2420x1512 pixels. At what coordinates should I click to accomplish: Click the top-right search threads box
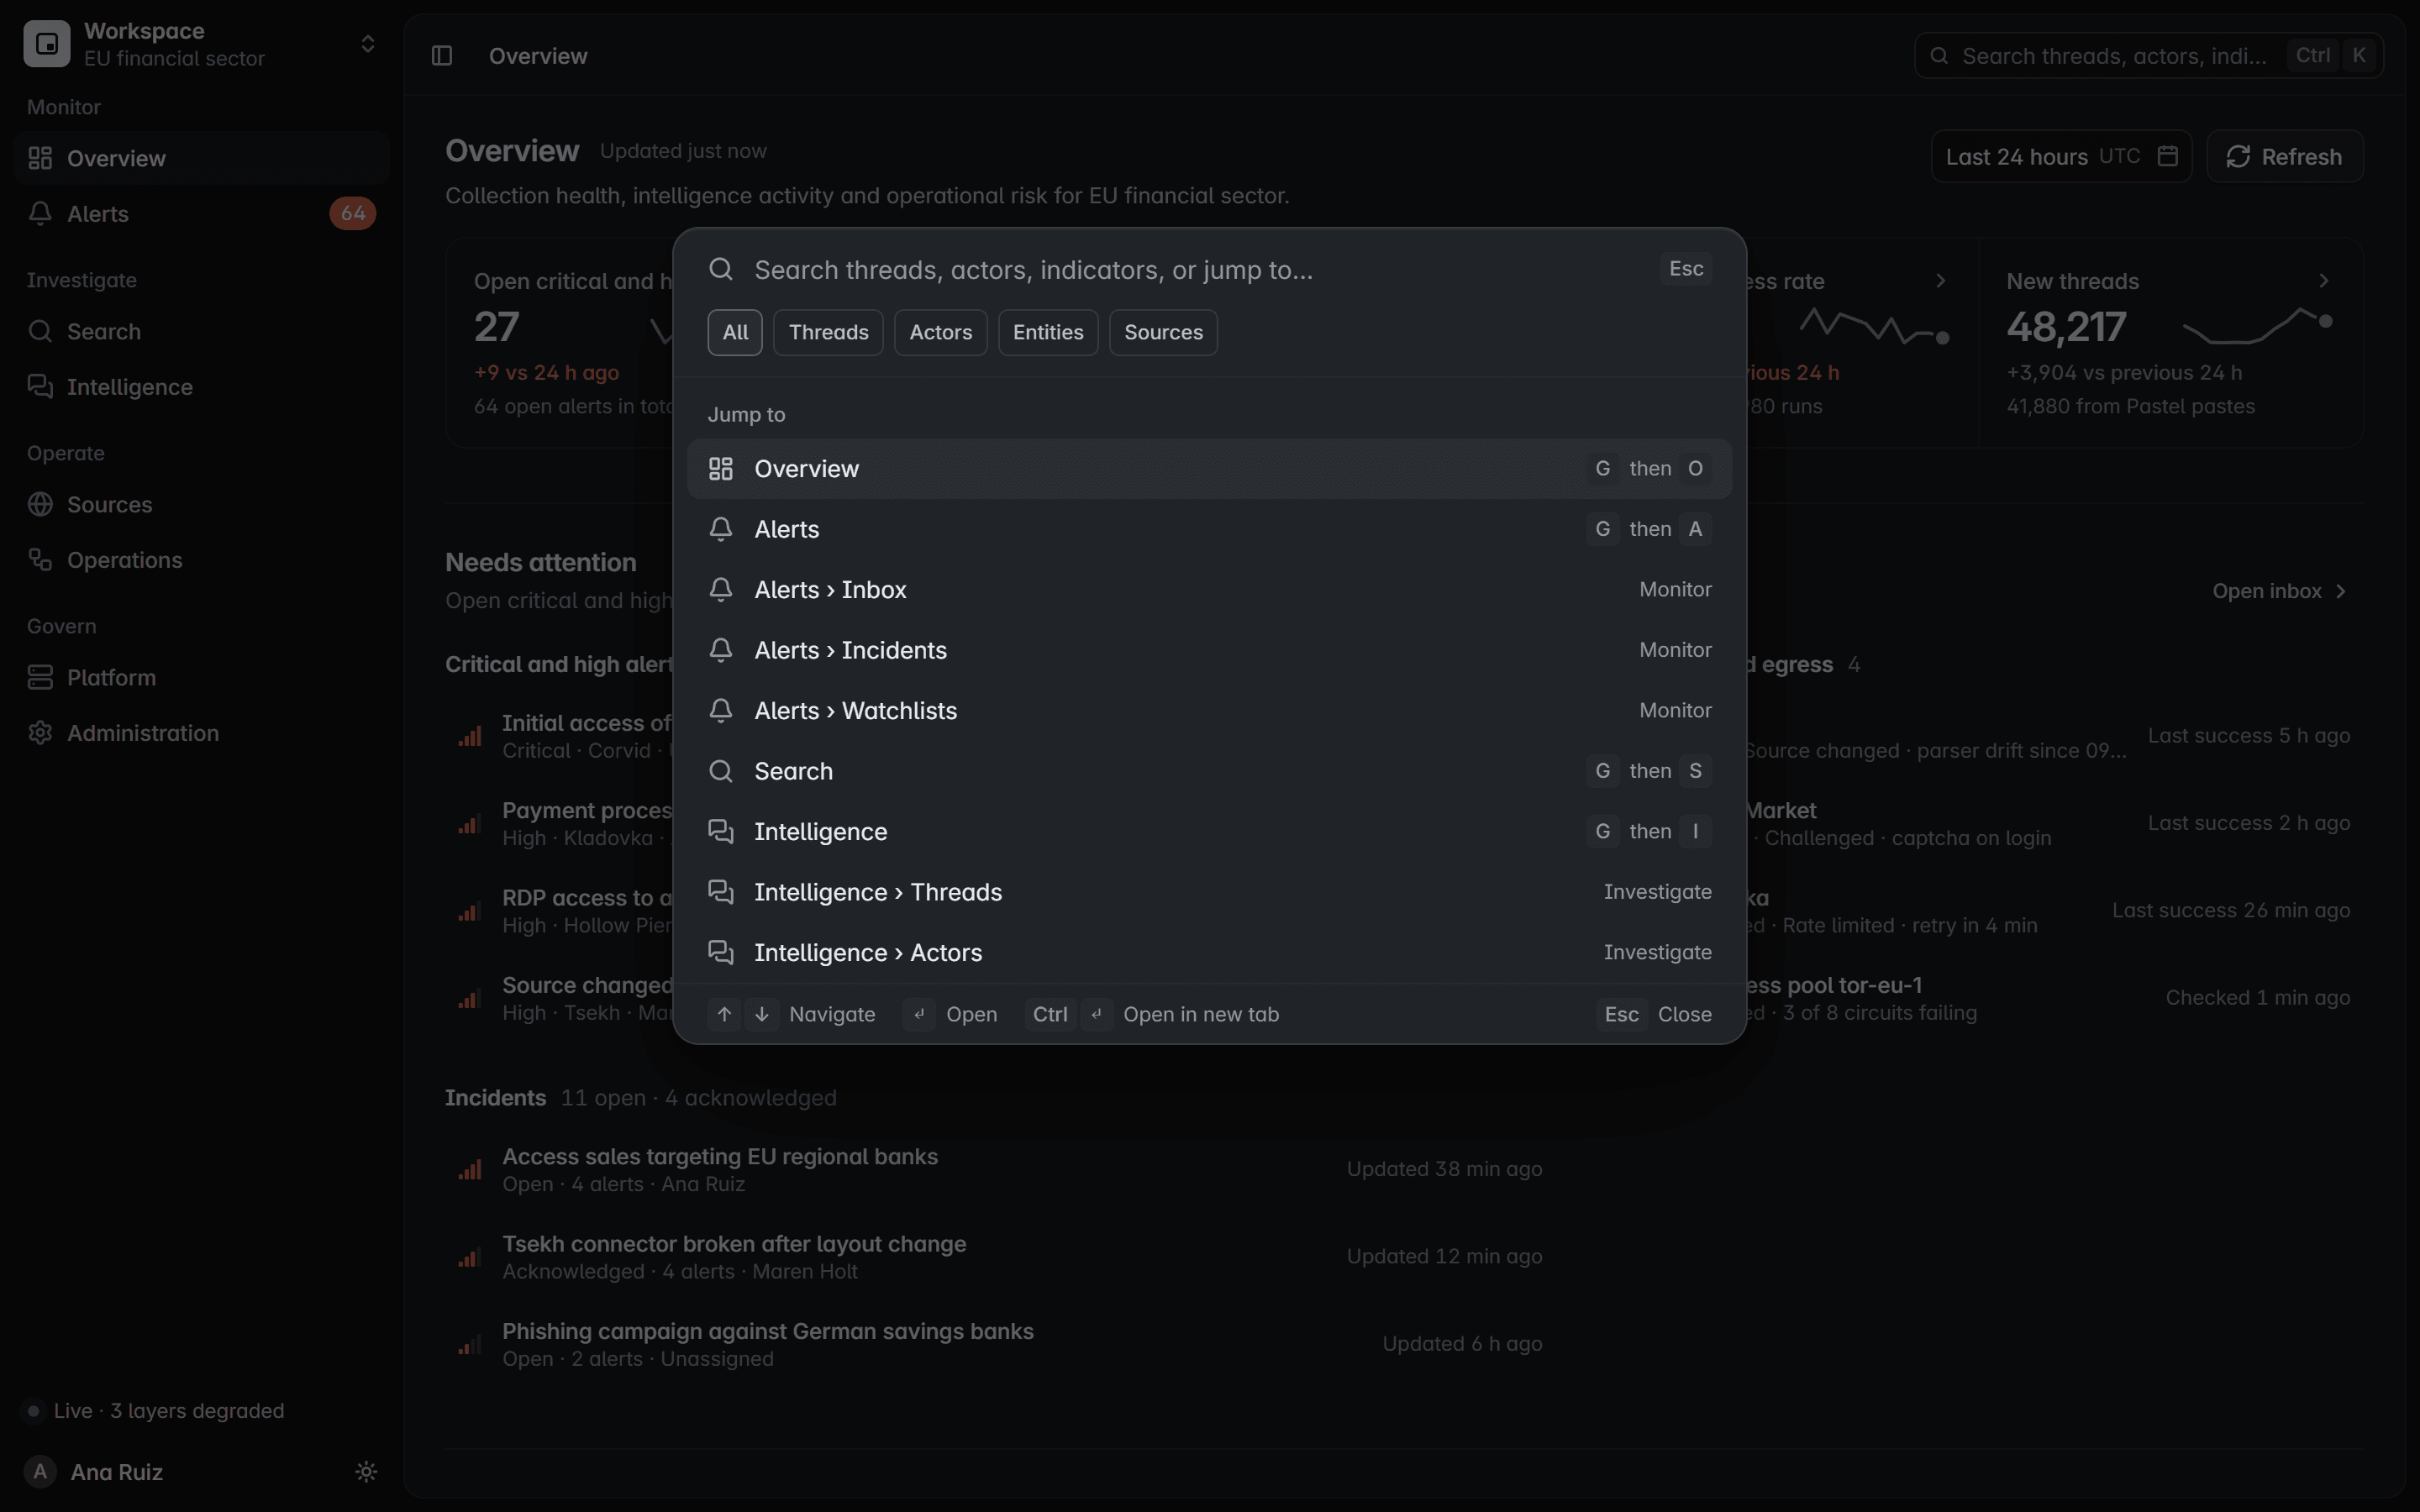(x=2148, y=56)
